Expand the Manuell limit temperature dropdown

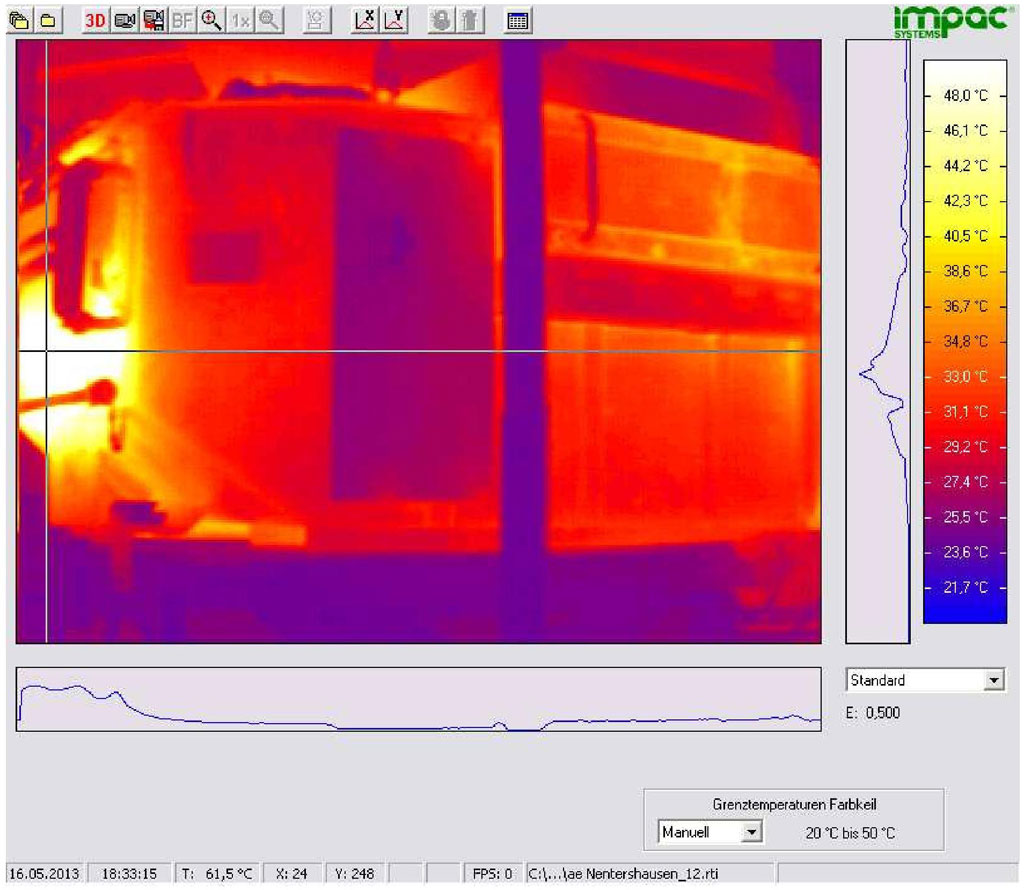(710, 832)
